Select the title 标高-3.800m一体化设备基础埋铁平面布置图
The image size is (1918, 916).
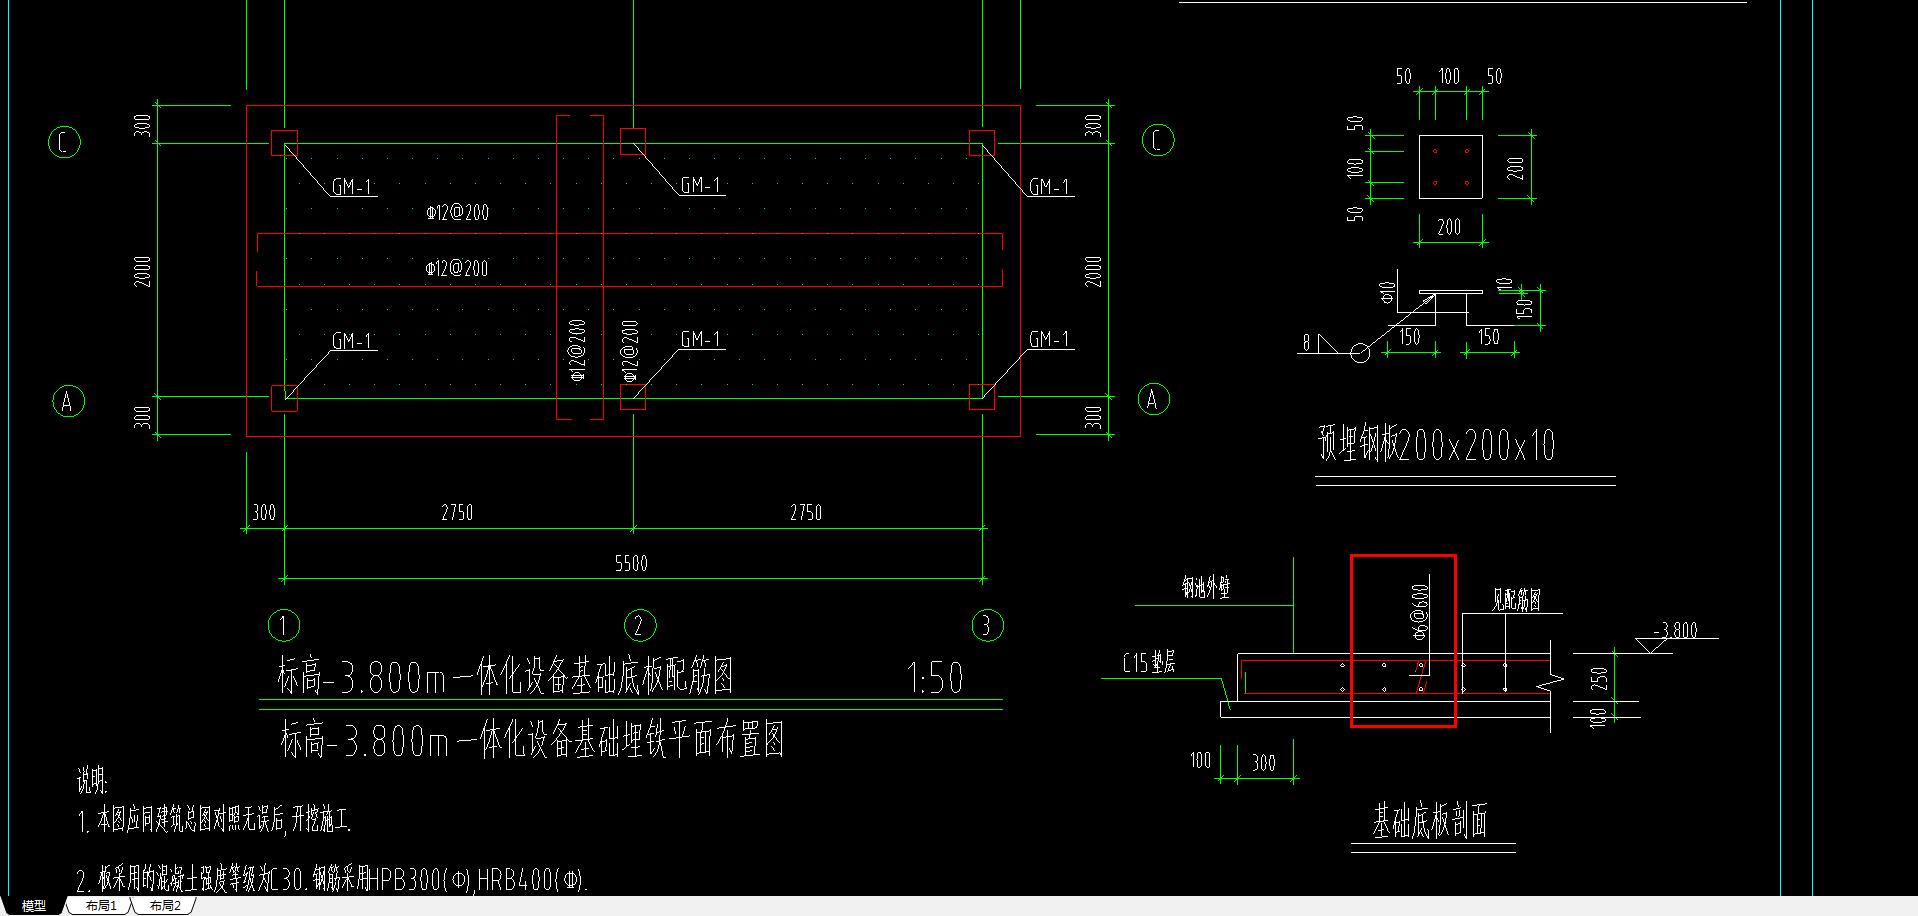click(532, 740)
